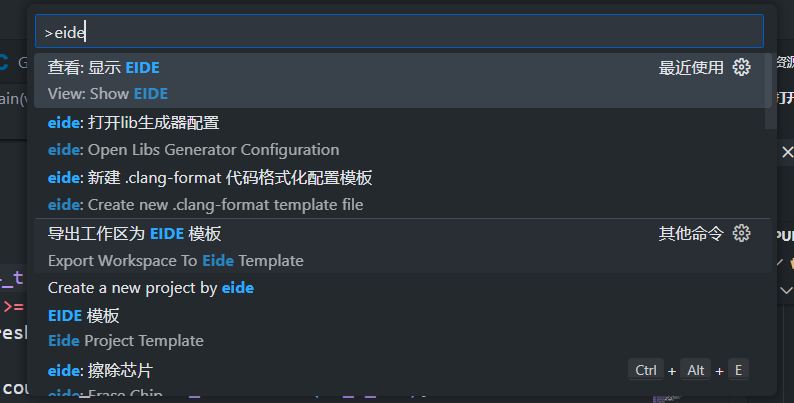Open keybinding gear for Export Workspace command
This screenshot has width=794, height=403.
click(741, 233)
